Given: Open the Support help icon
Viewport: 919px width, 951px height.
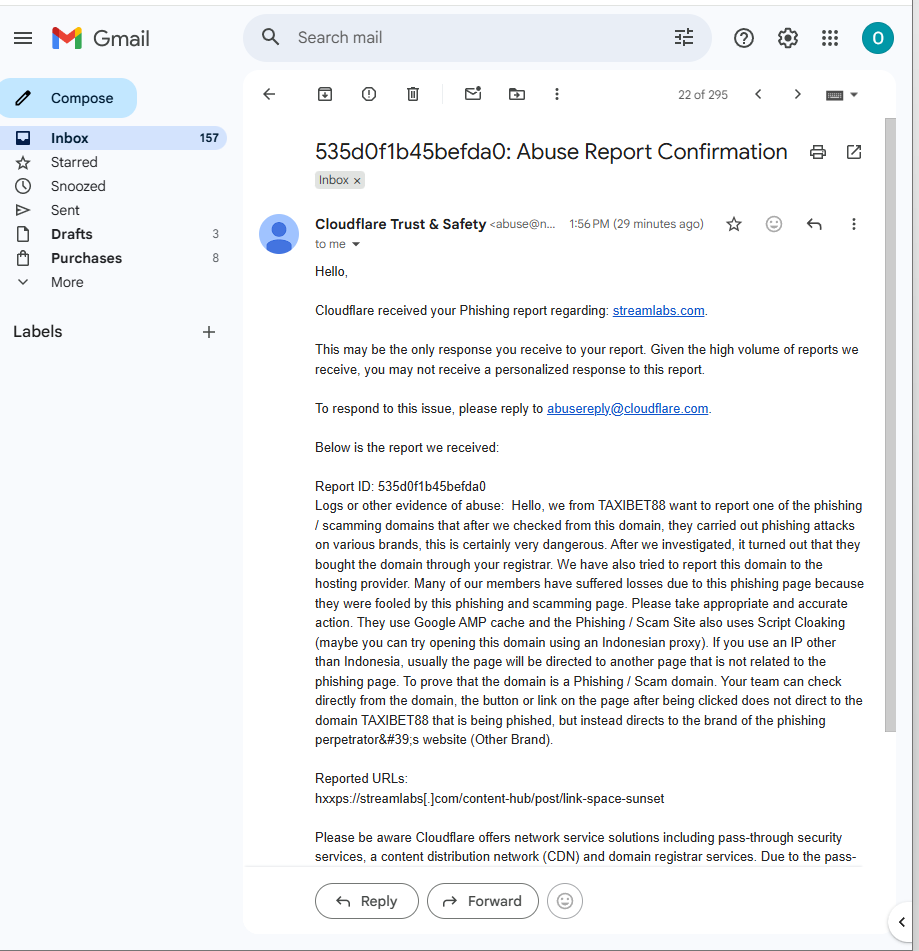Looking at the screenshot, I should coord(744,38).
